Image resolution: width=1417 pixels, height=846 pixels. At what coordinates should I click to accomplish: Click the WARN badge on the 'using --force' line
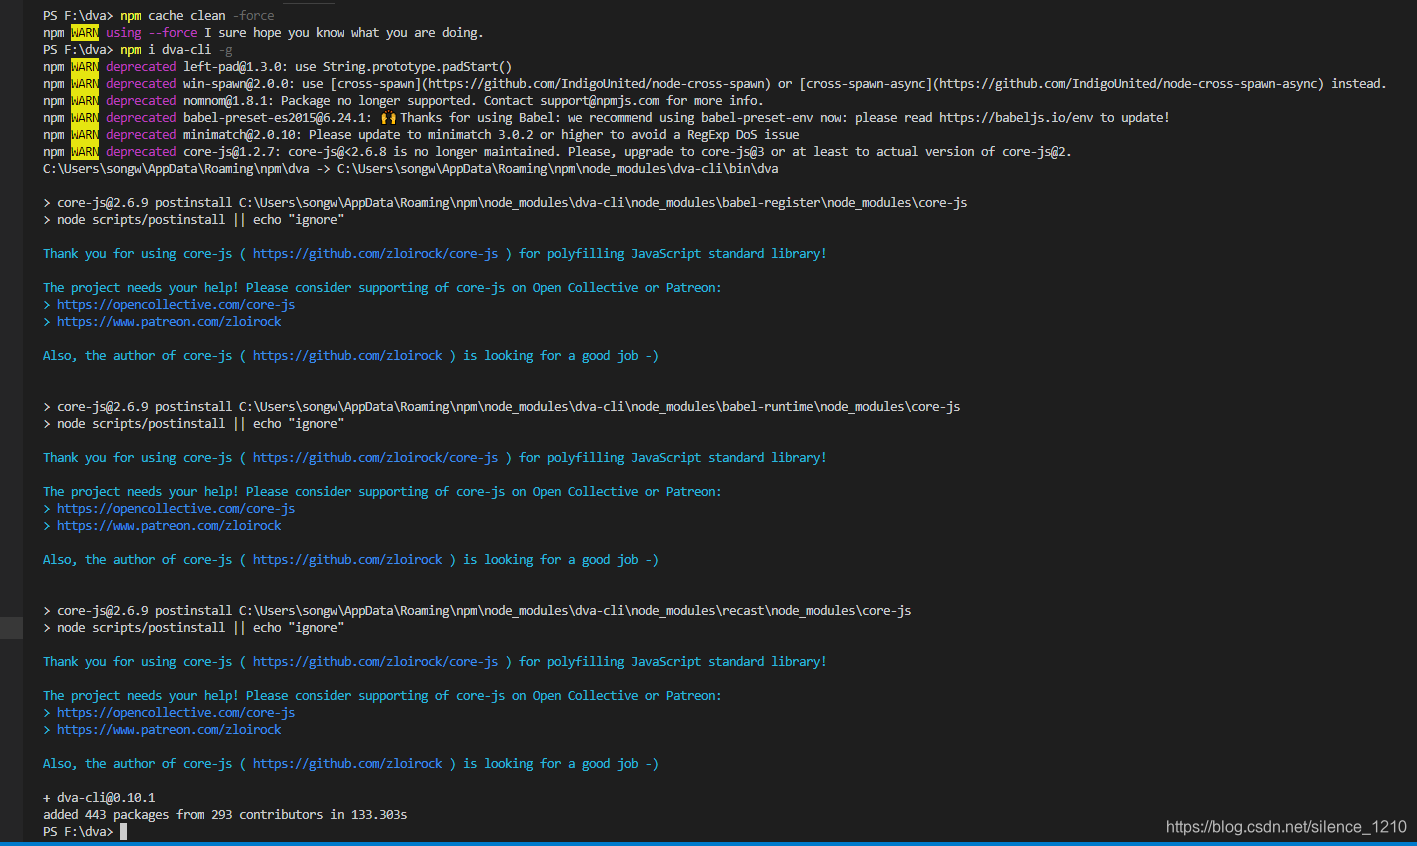pos(85,33)
